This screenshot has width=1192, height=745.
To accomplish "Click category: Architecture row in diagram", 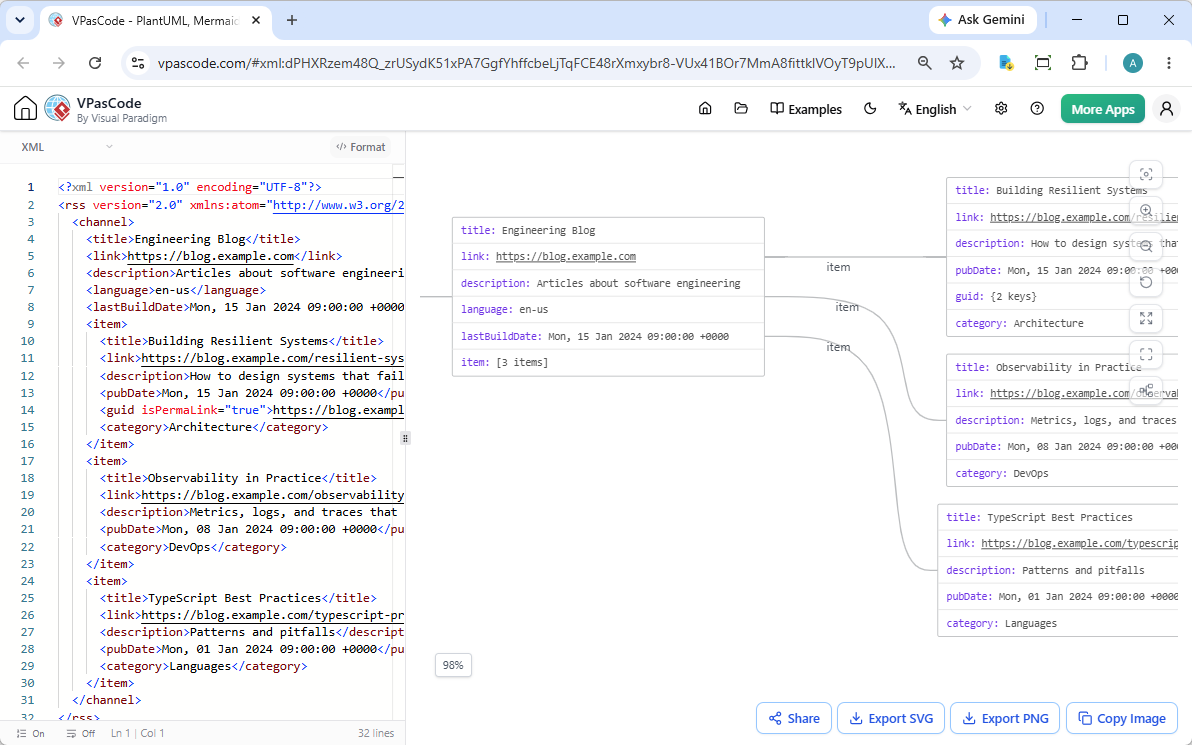I will click(x=1062, y=323).
